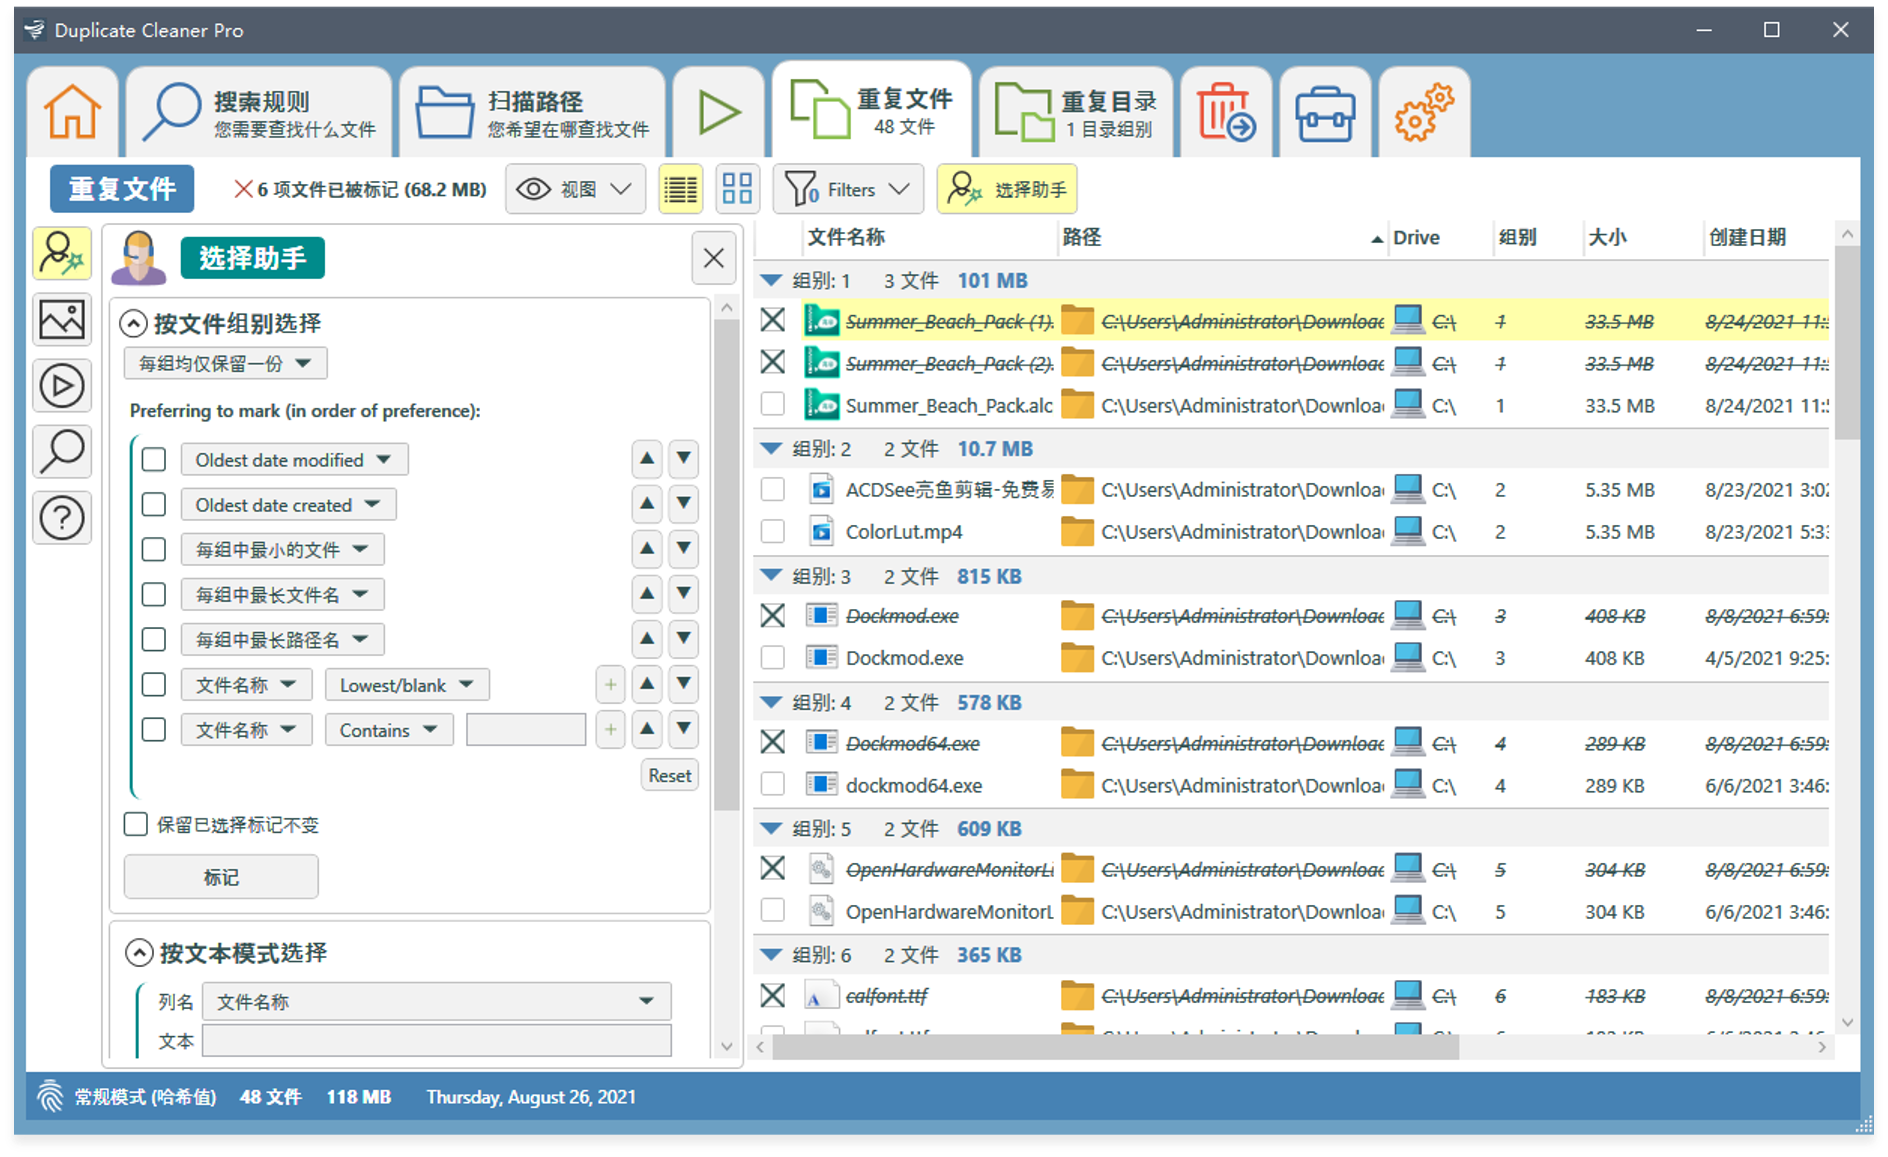
Task: Click the clear-marks red X icon
Action: coord(242,189)
